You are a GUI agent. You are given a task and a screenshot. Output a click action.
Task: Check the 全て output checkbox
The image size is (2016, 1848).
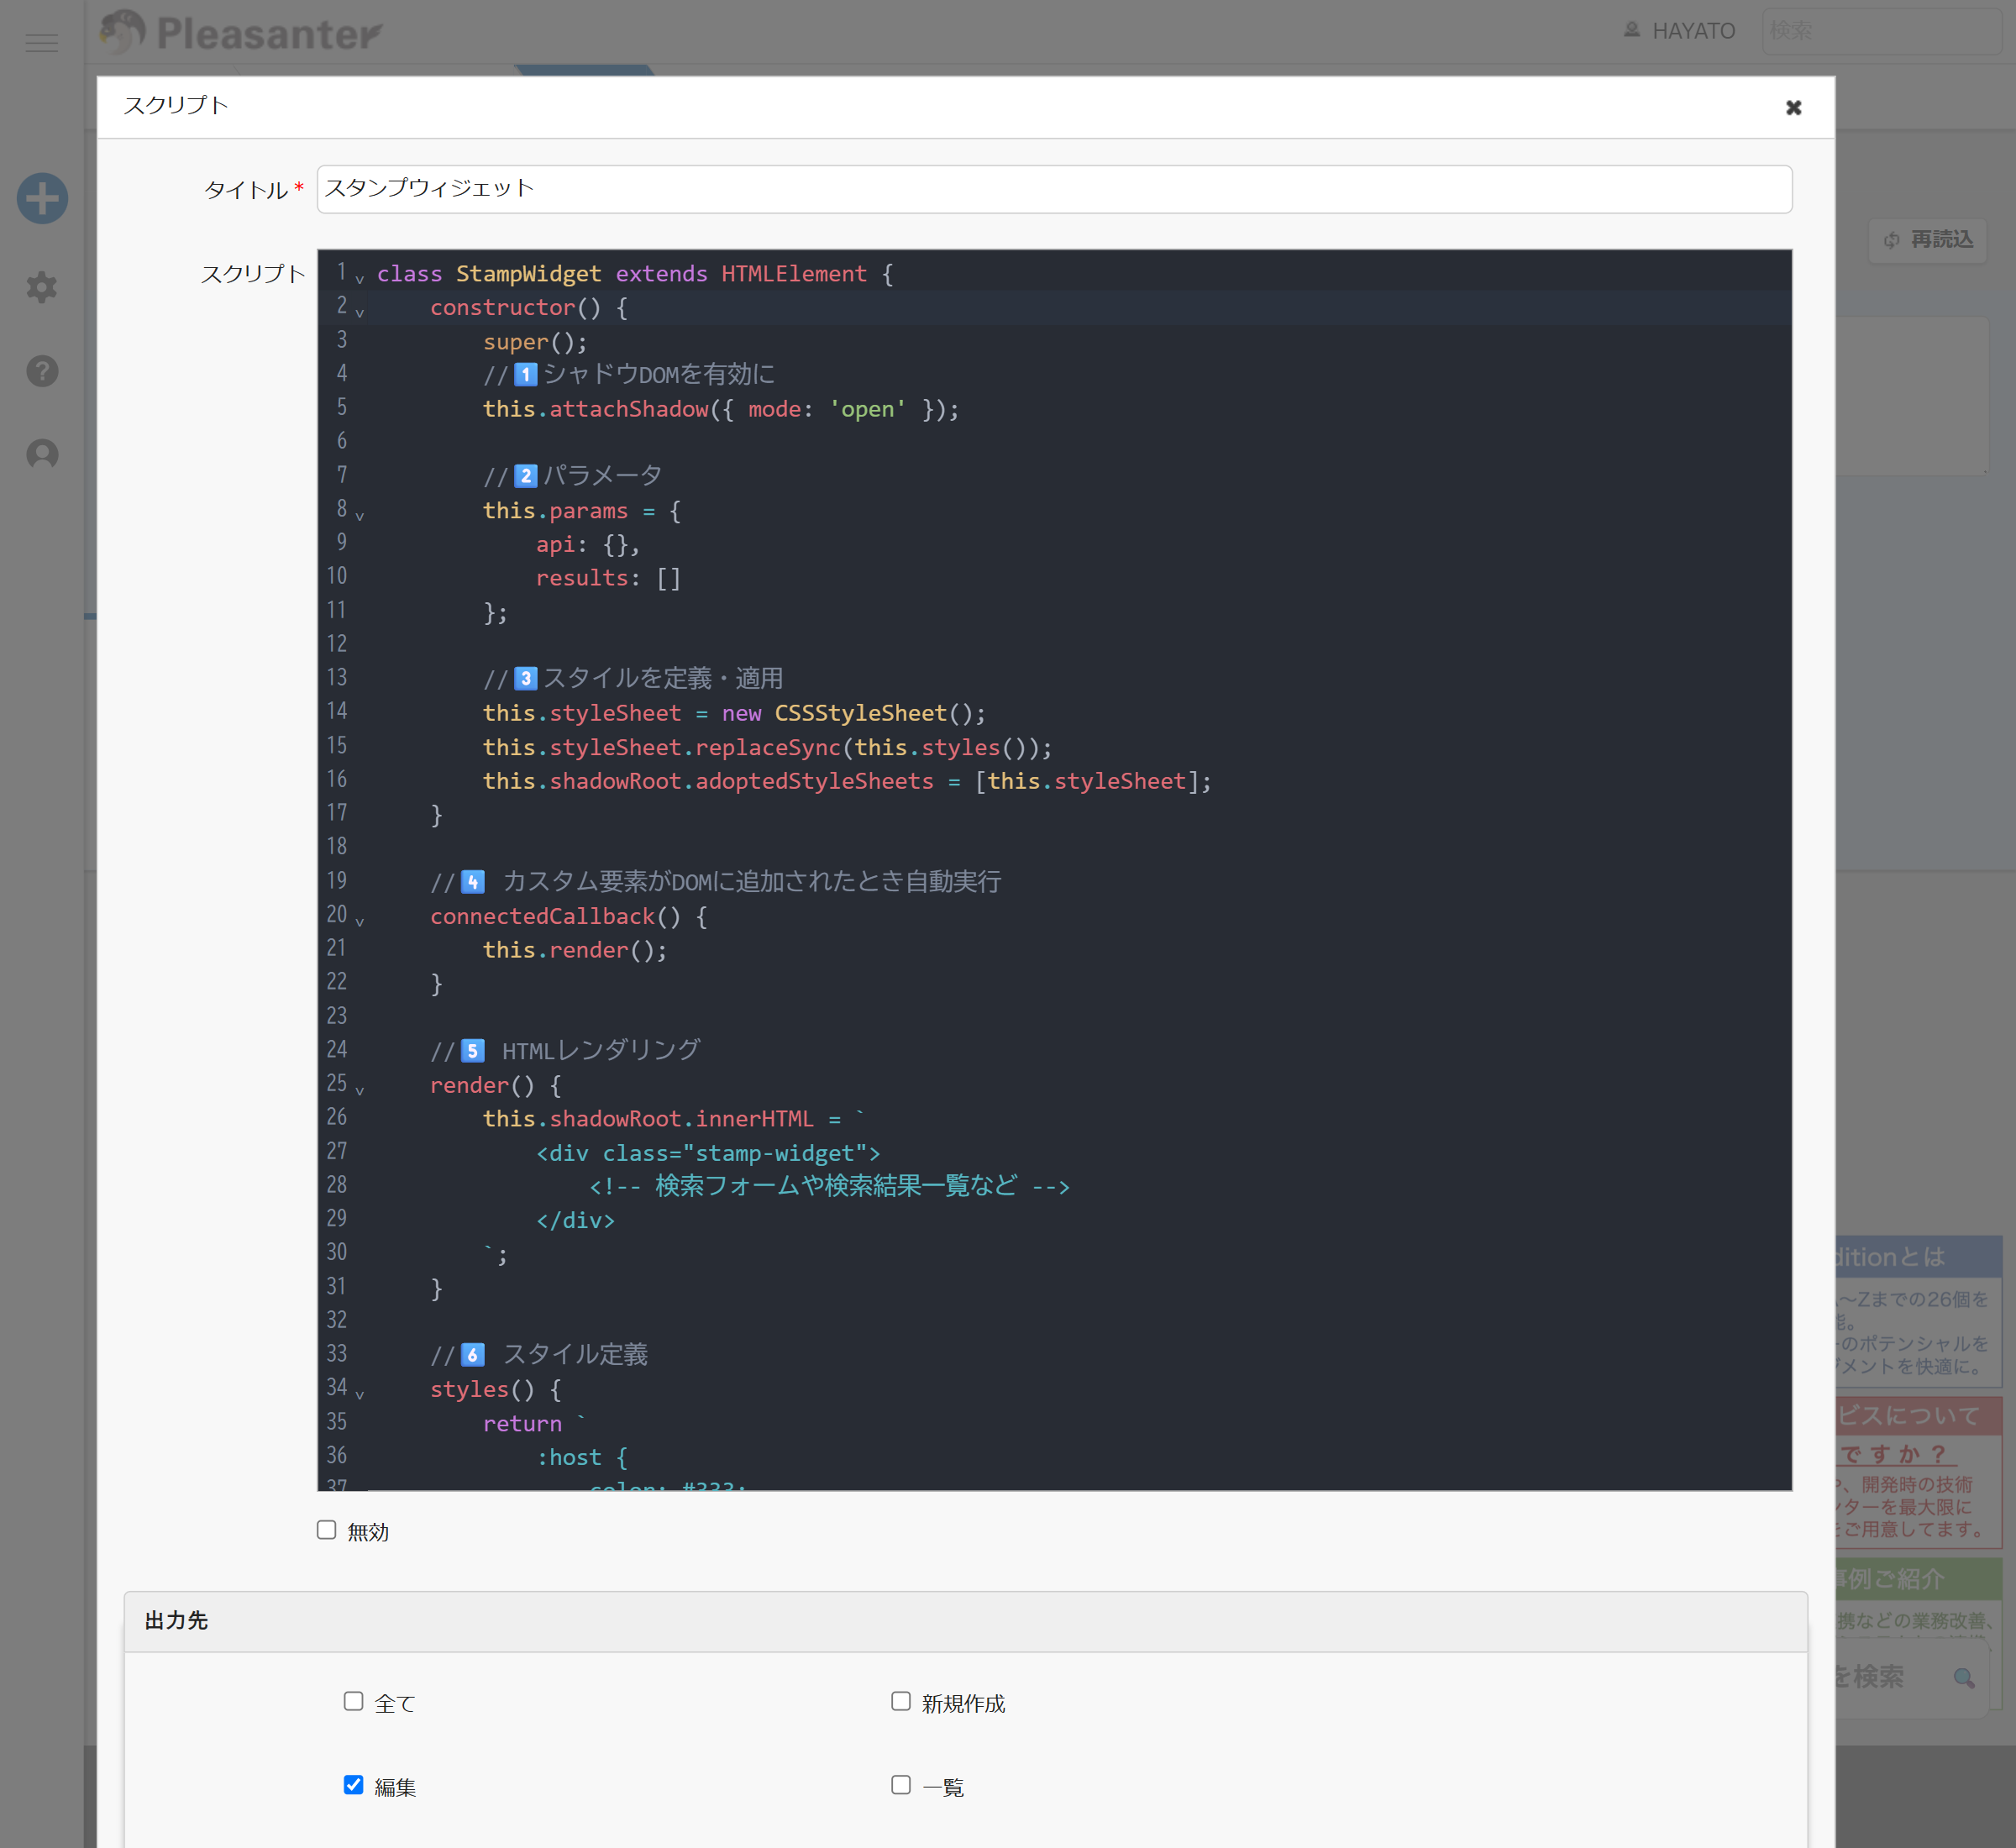352,1701
